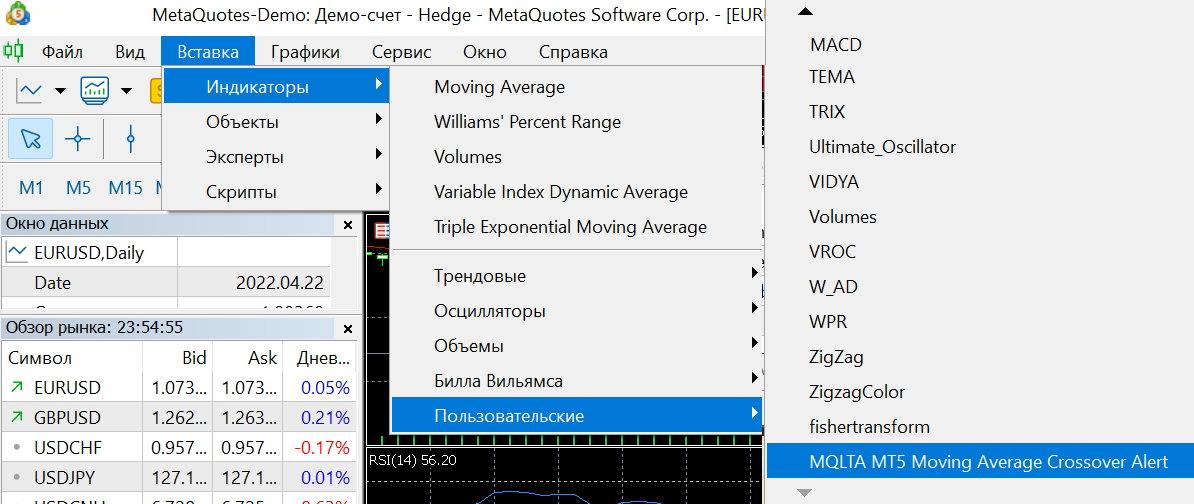
Task: Select the cursor arrow tool
Action: pos(30,139)
